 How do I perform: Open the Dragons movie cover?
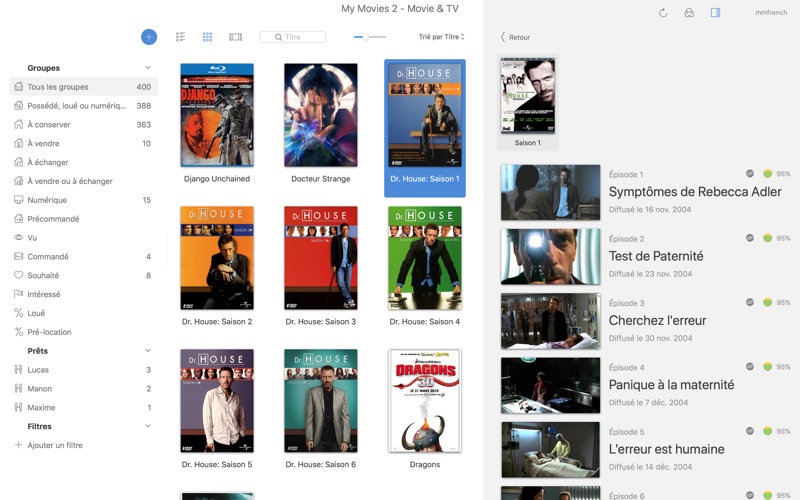[425, 401]
